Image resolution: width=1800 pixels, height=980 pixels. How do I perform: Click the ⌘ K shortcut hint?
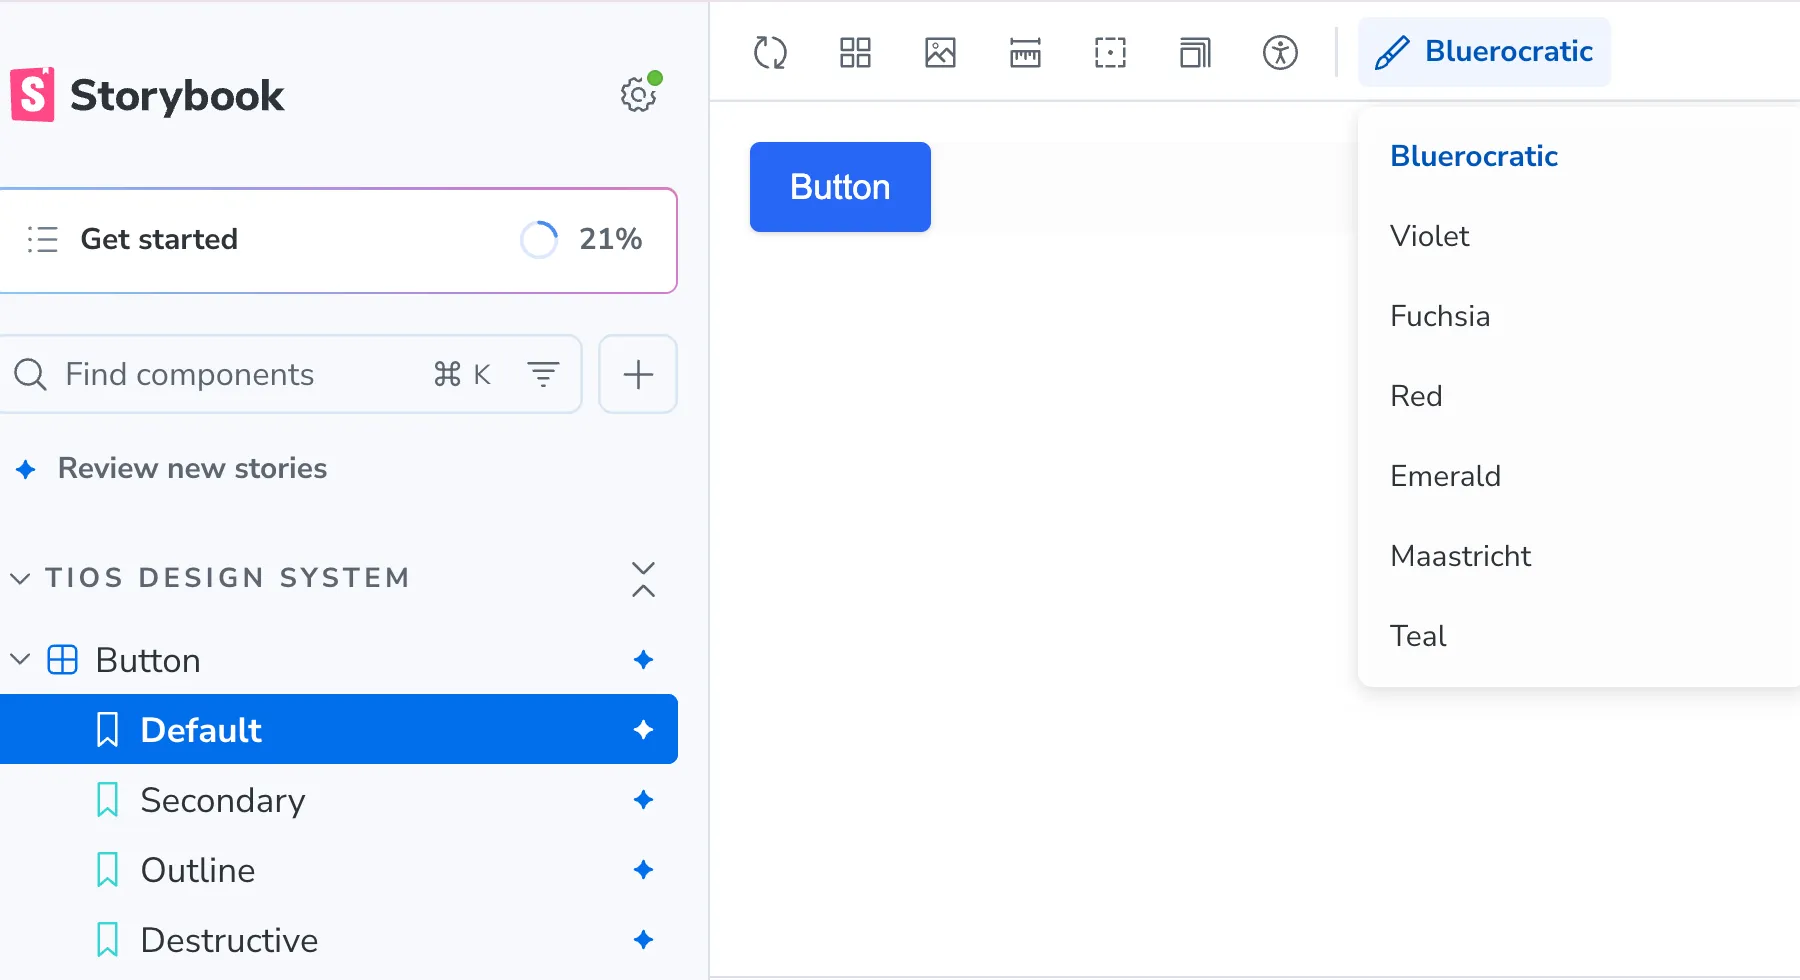click(x=462, y=374)
